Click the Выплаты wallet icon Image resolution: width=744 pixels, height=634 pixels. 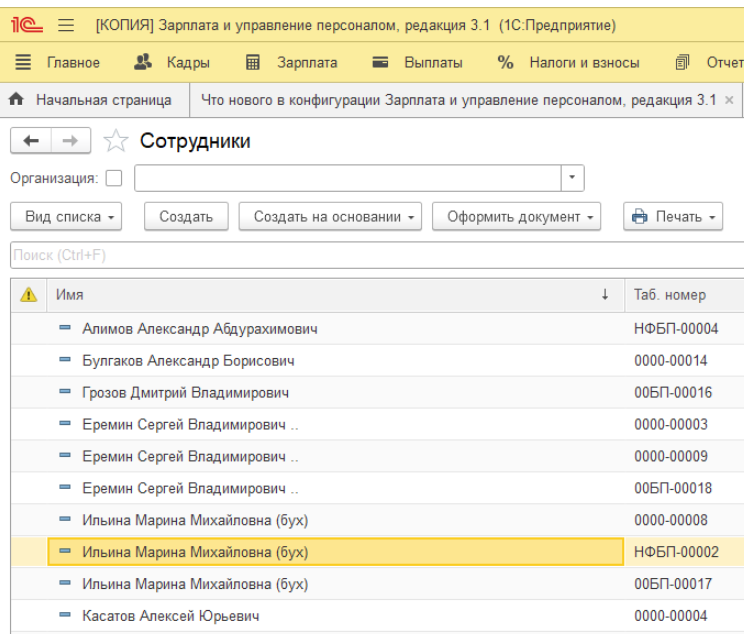380,62
